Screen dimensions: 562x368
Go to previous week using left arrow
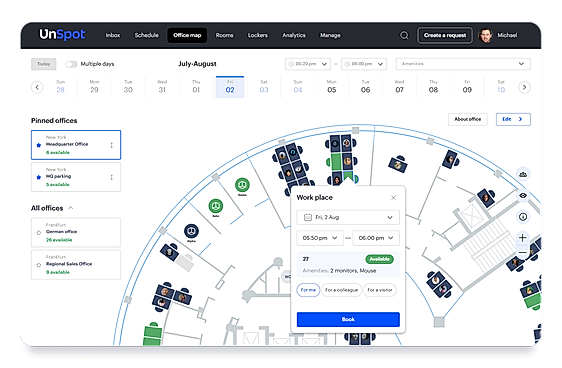pyautogui.click(x=37, y=87)
